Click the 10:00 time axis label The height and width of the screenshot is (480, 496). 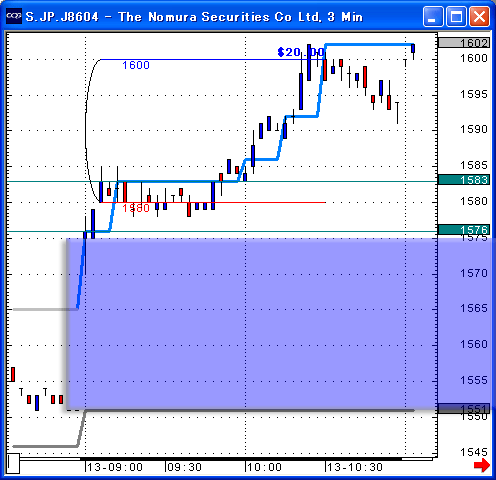pyautogui.click(x=264, y=467)
